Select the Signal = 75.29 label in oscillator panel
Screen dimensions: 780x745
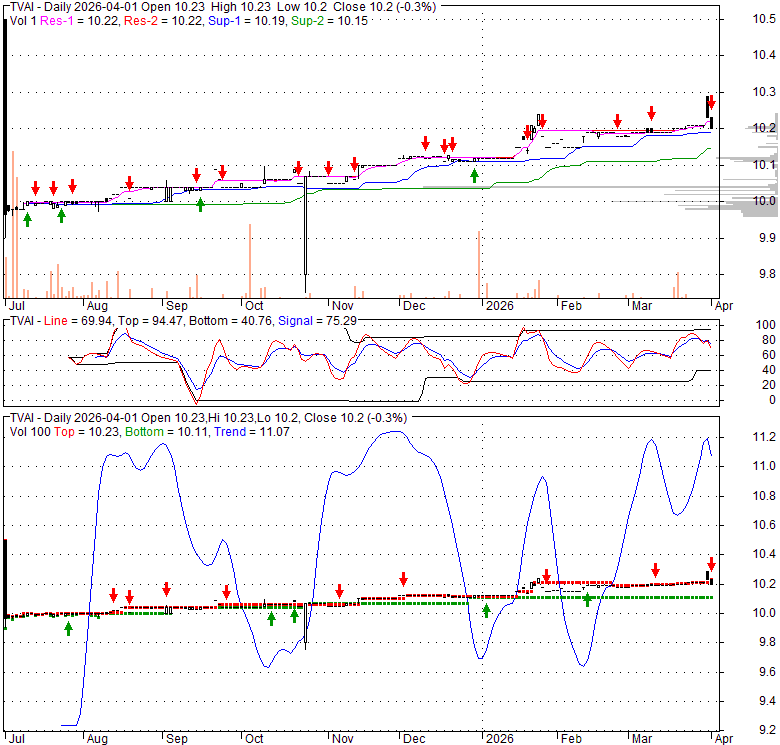pos(322,319)
